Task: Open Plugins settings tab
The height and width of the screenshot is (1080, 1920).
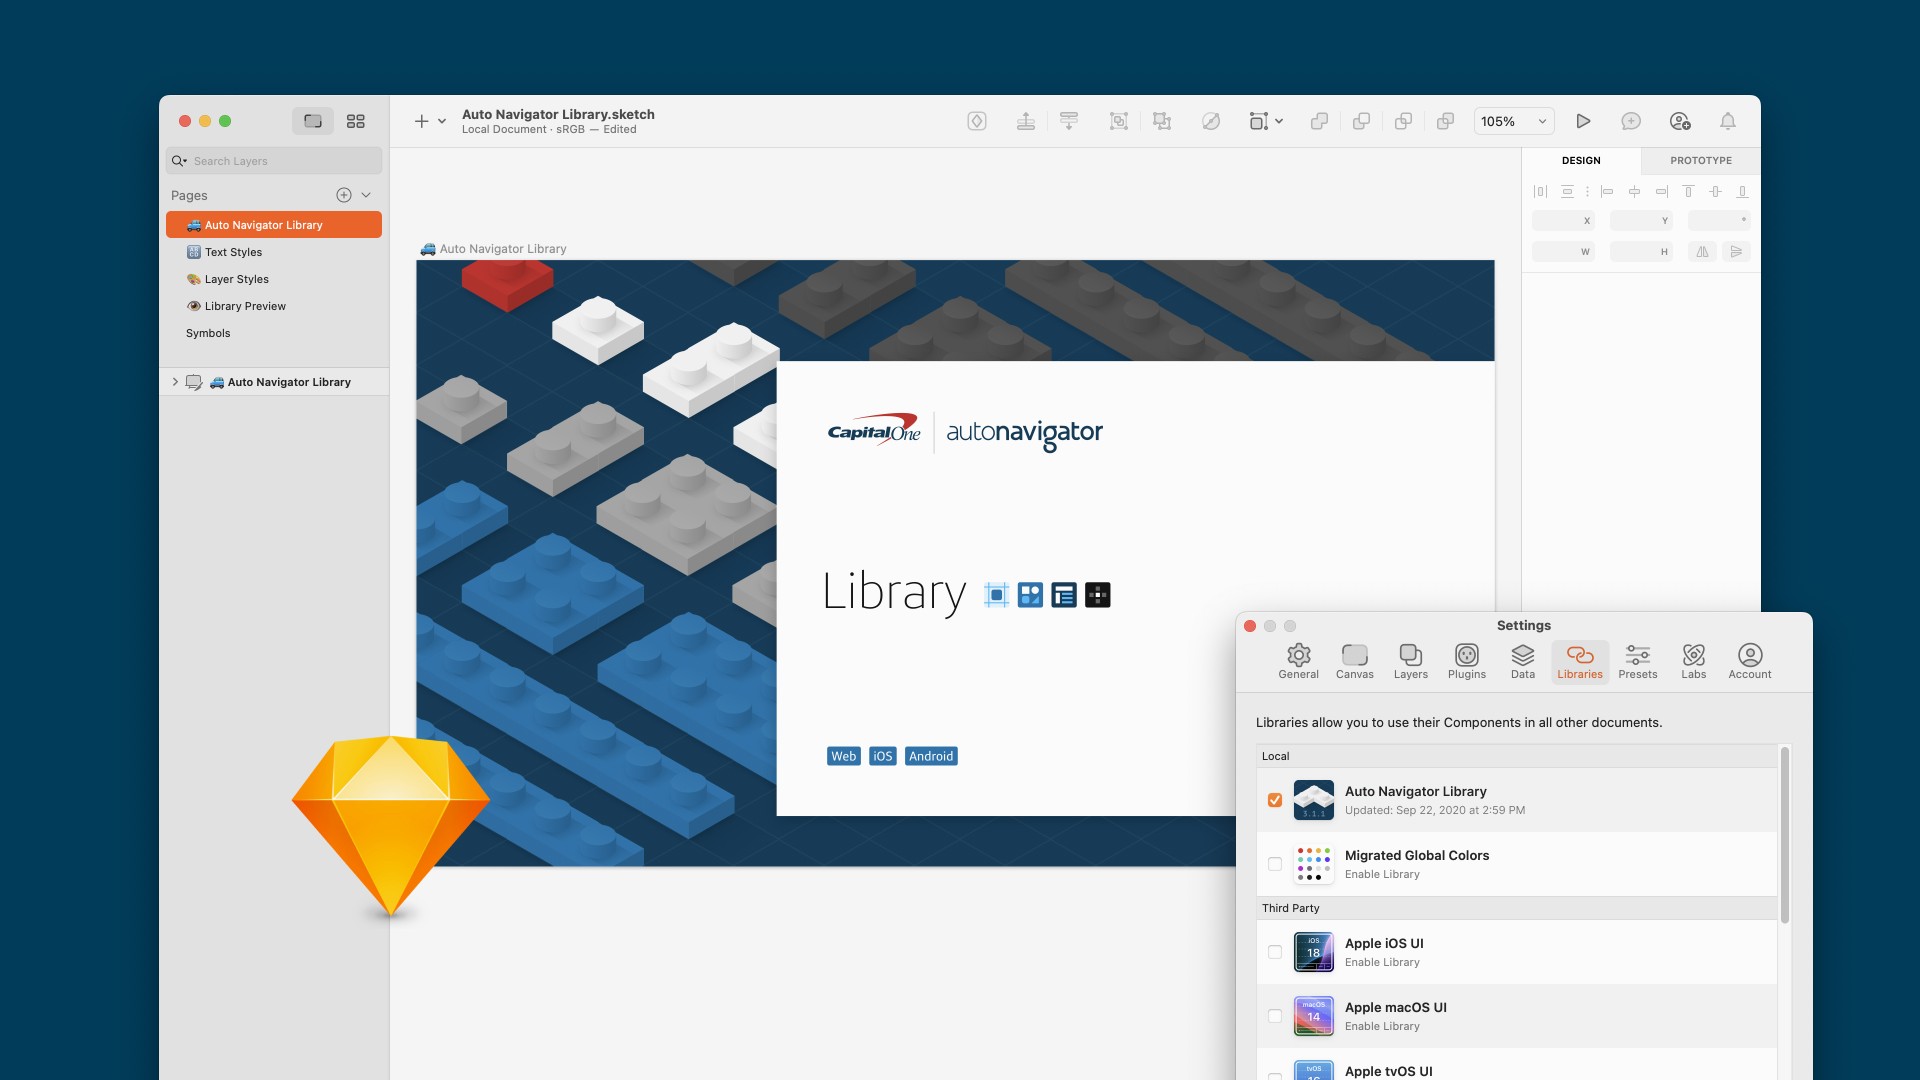Action: (1467, 662)
